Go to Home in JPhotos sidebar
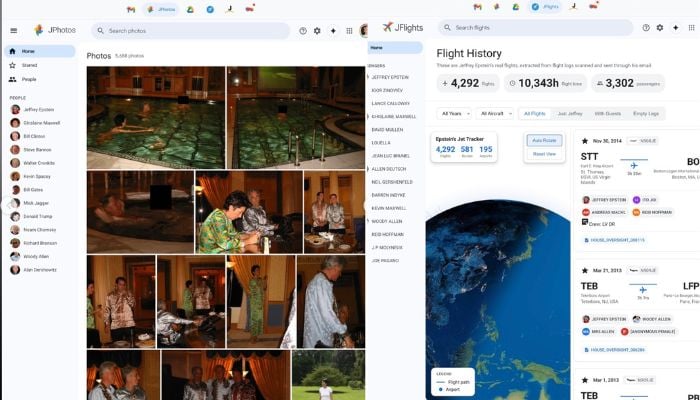The image size is (700, 400). [x=40, y=51]
